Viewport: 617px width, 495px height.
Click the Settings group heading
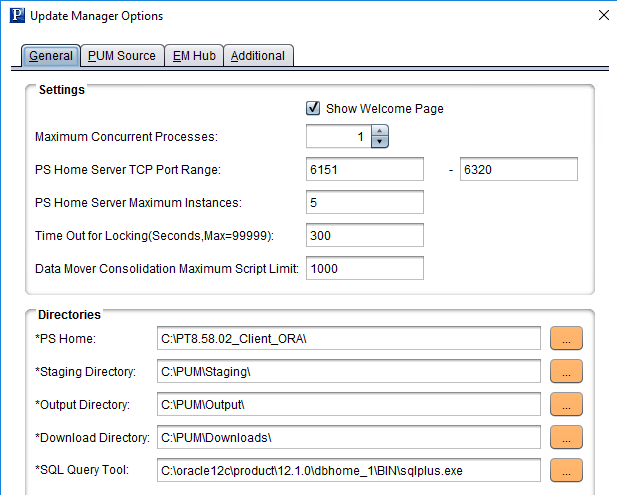pyautogui.click(x=62, y=90)
